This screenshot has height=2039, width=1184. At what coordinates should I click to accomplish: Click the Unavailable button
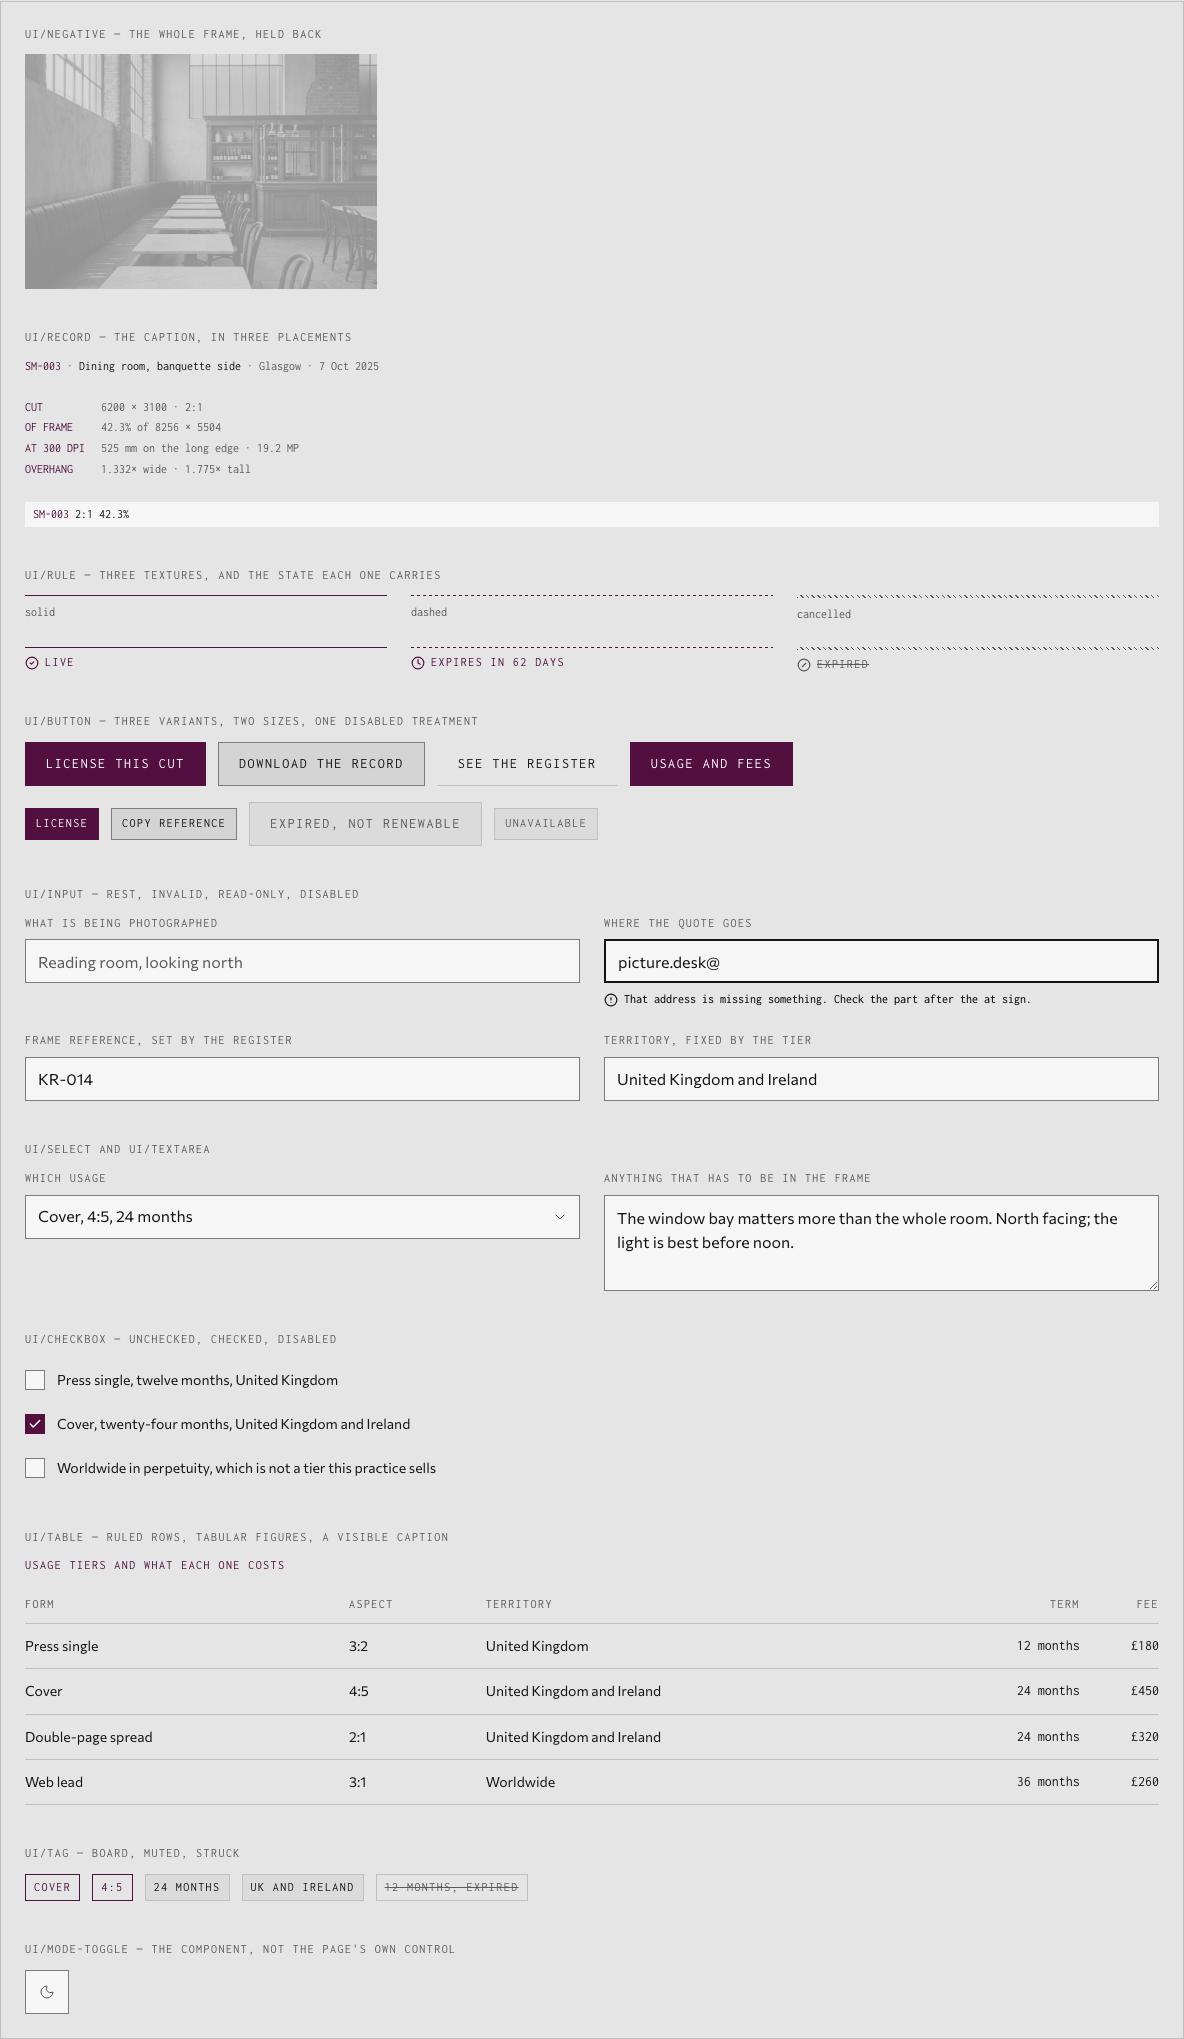click(546, 824)
